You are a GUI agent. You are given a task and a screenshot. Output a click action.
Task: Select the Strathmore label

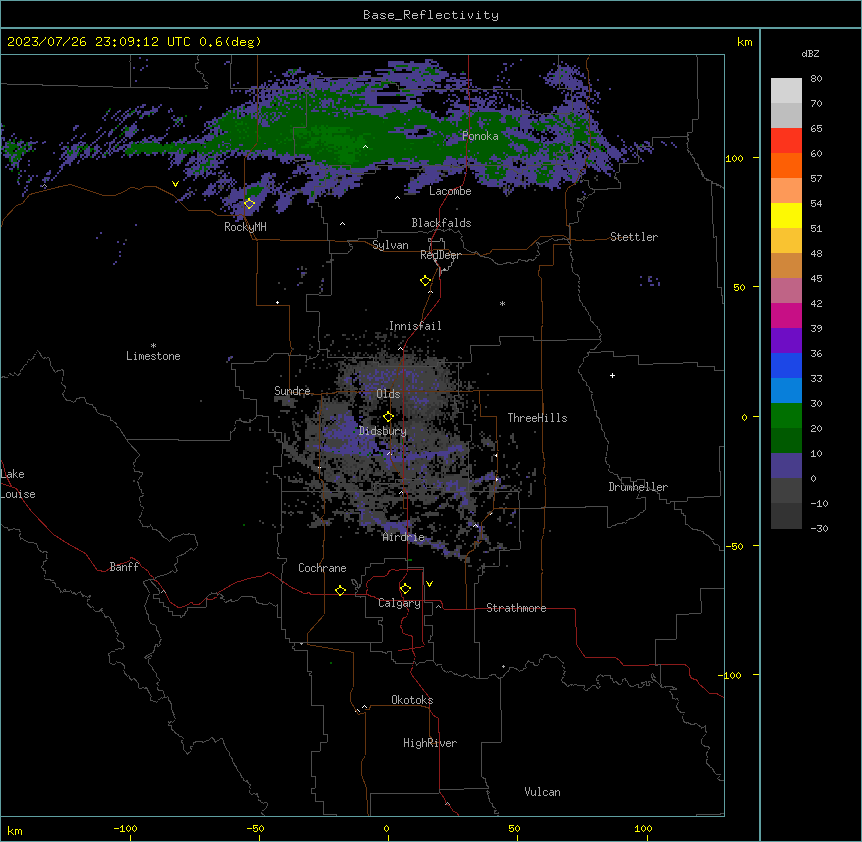[516, 608]
